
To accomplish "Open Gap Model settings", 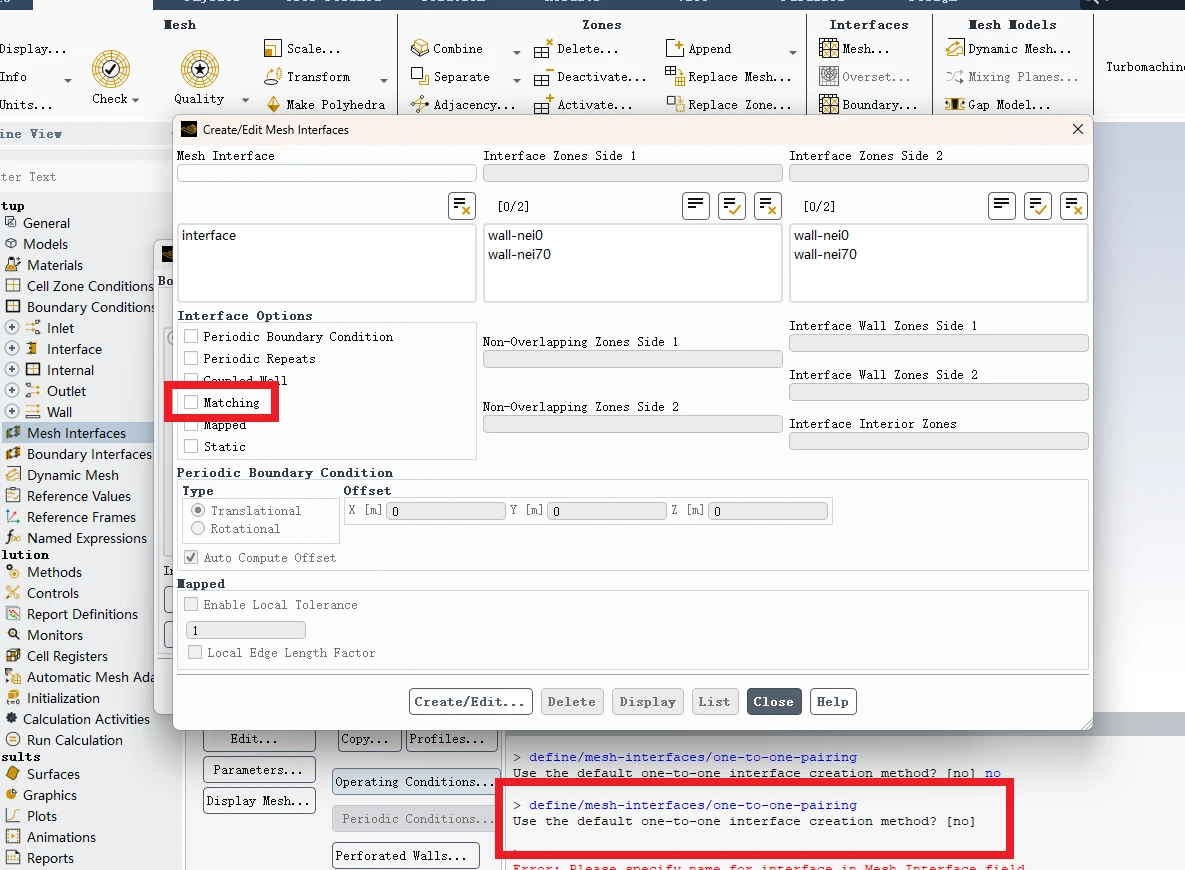I will pyautogui.click(x=998, y=104).
